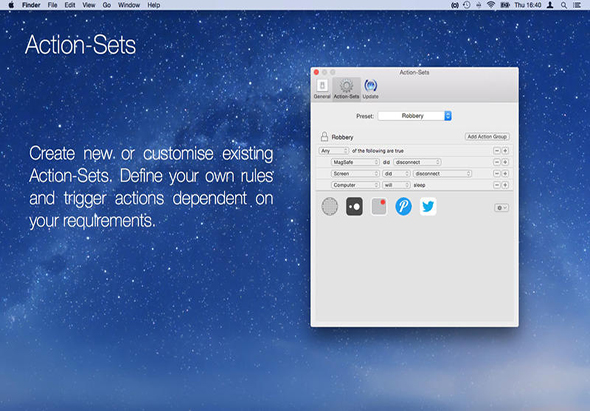This screenshot has height=411, width=590.
Task: Click the lock icon next to Robbery
Action: [324, 137]
